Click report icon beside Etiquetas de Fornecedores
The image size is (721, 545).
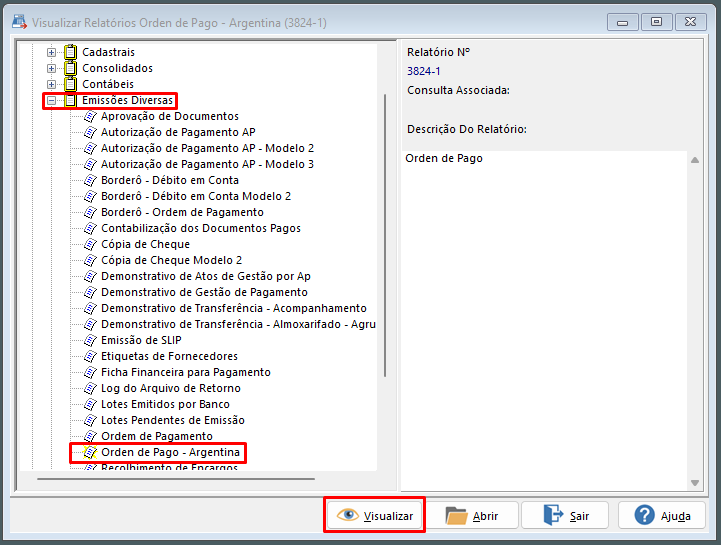coord(91,356)
